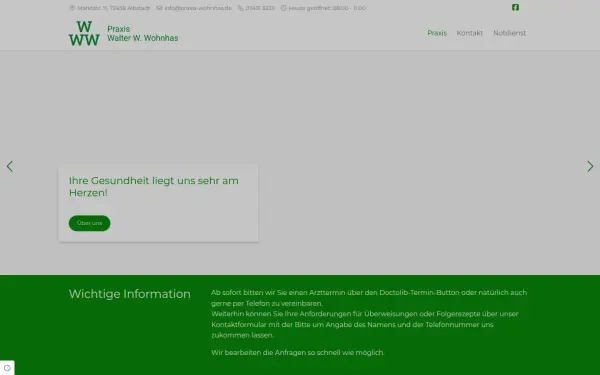Click the WWW practice logo
The image size is (600, 375).
pos(84,33)
